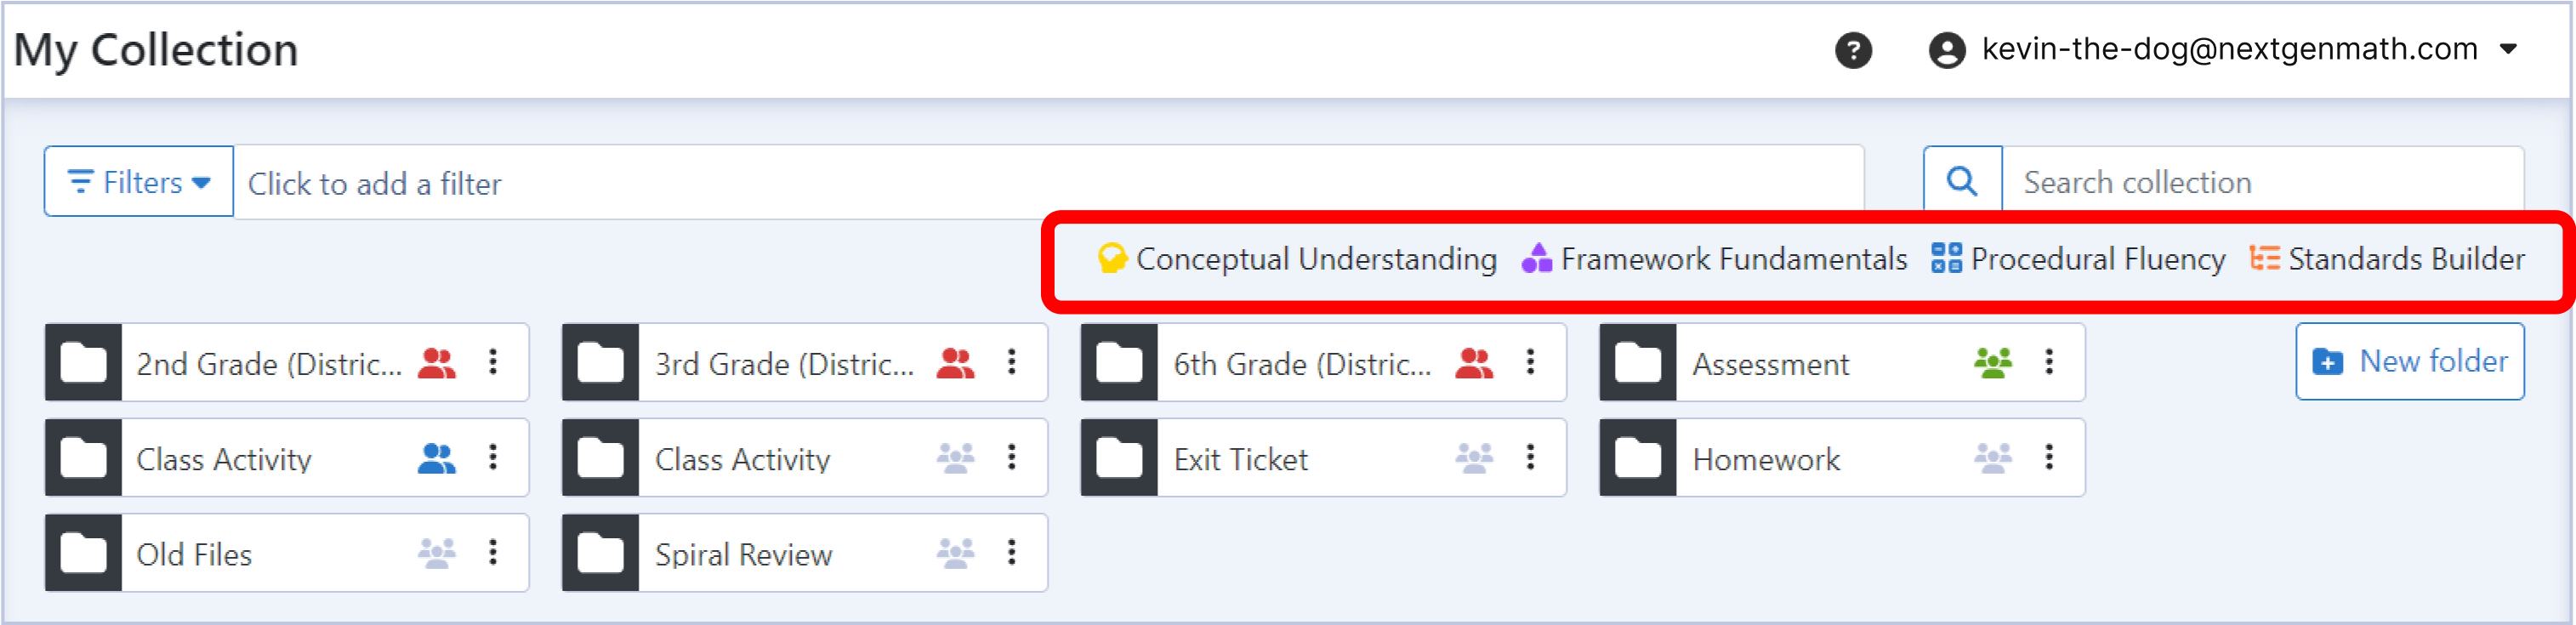
Task: Click the red sharing icon on 2nd Grade folder
Action: pos(437,363)
